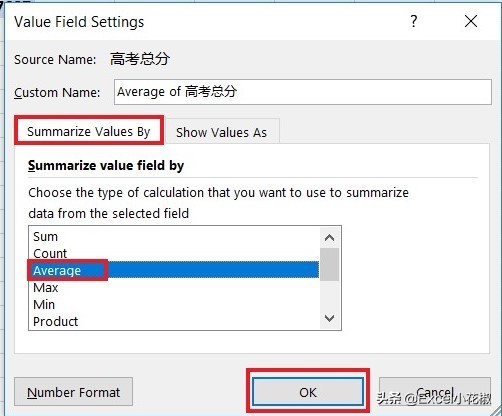
Task: Click the list scroll down arrow
Action: coord(329,318)
